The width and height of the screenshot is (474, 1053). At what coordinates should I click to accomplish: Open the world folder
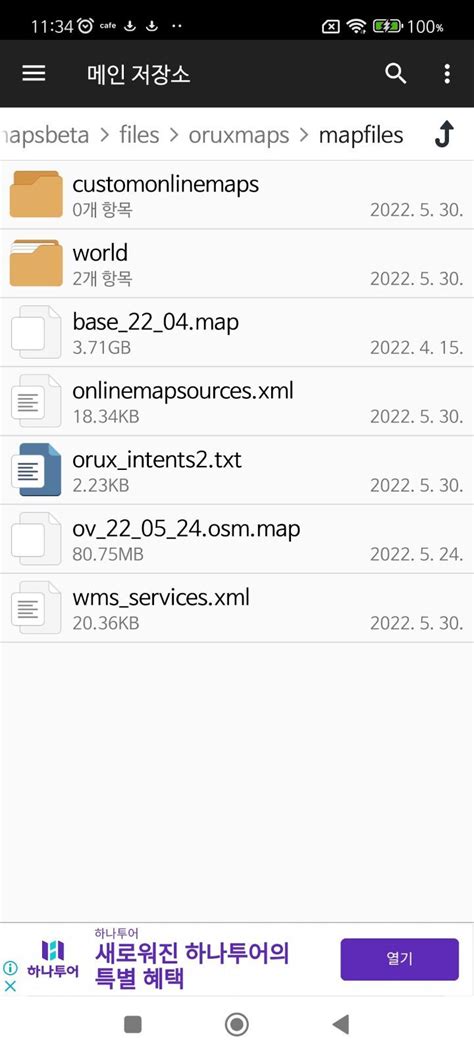[x=237, y=263]
